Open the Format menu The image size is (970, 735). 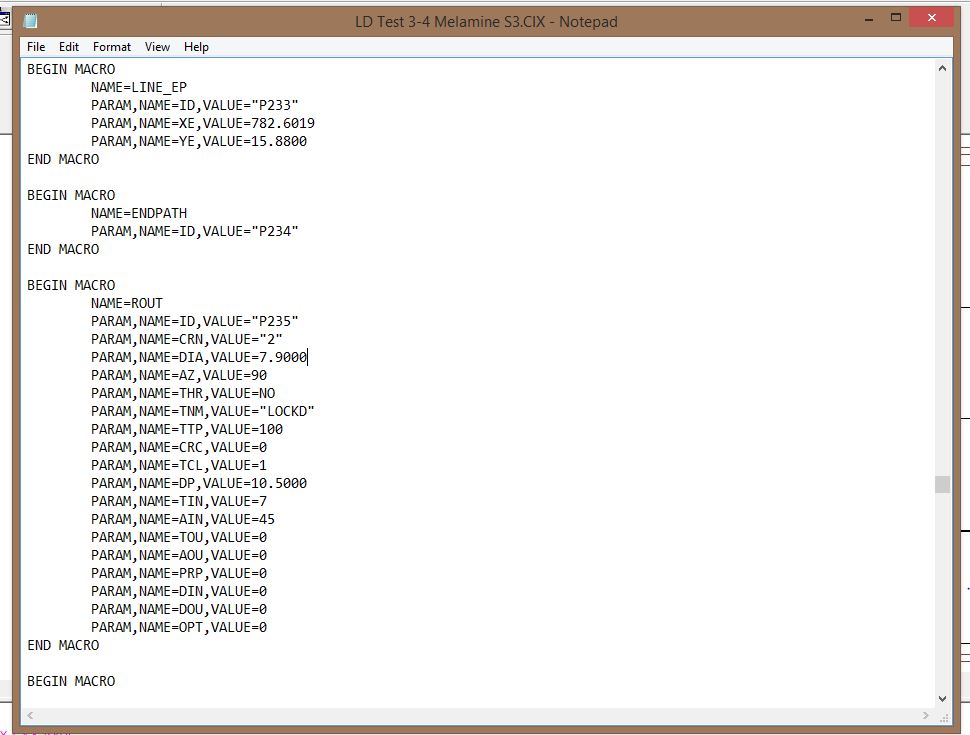tap(112, 47)
